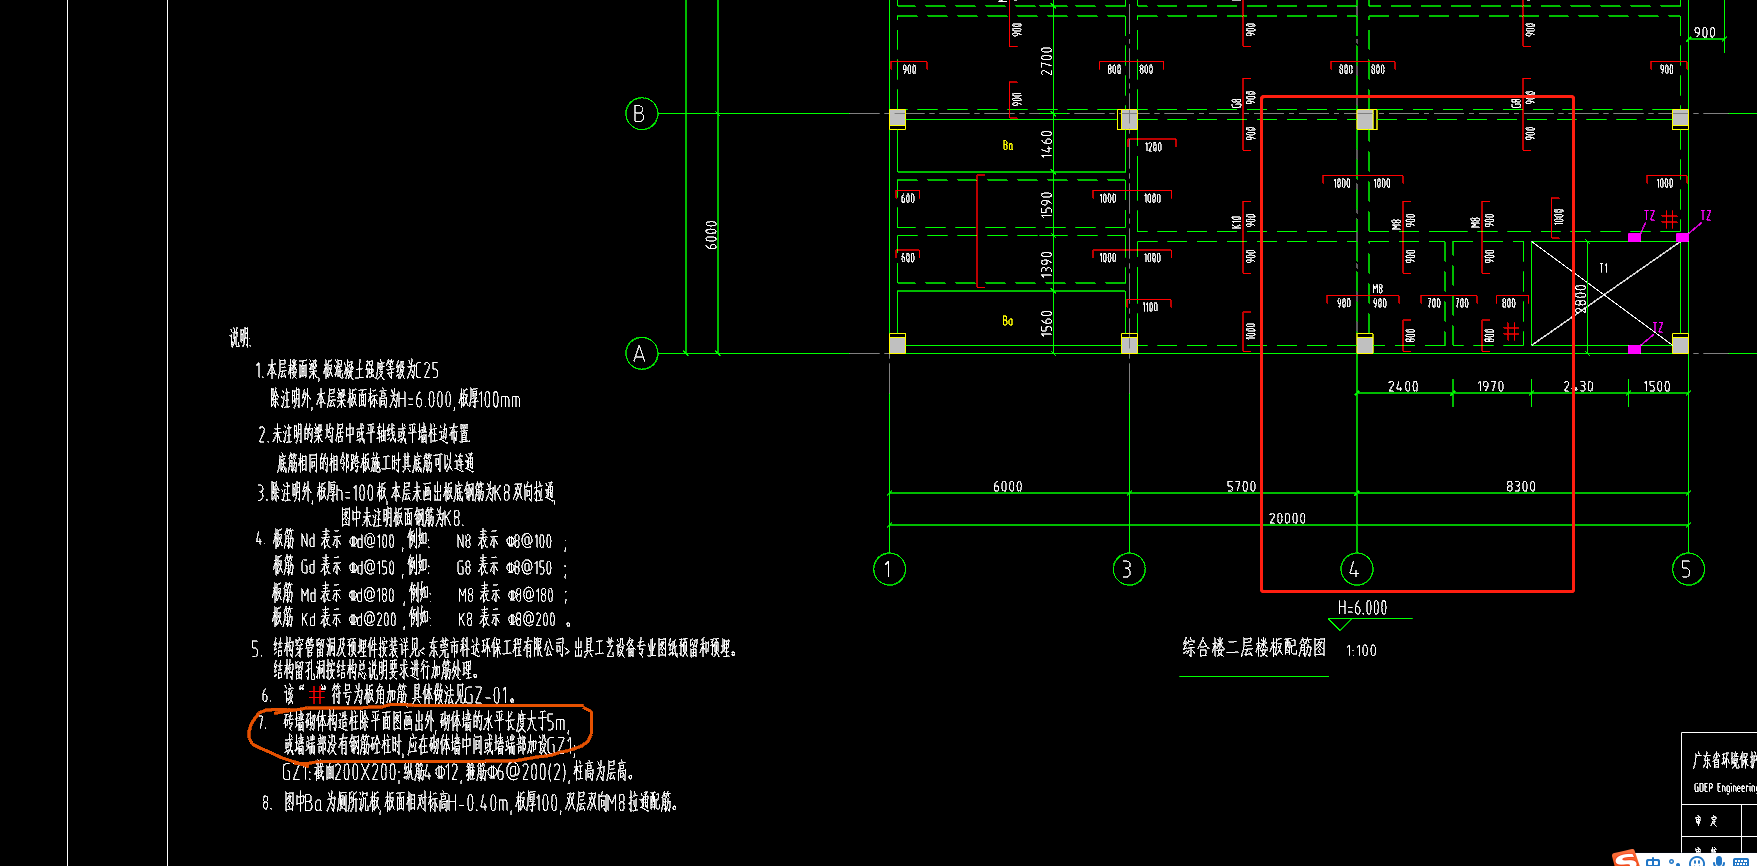
Task: Click the note line 图中未注明板面钢筋为K8
Action: (402, 517)
